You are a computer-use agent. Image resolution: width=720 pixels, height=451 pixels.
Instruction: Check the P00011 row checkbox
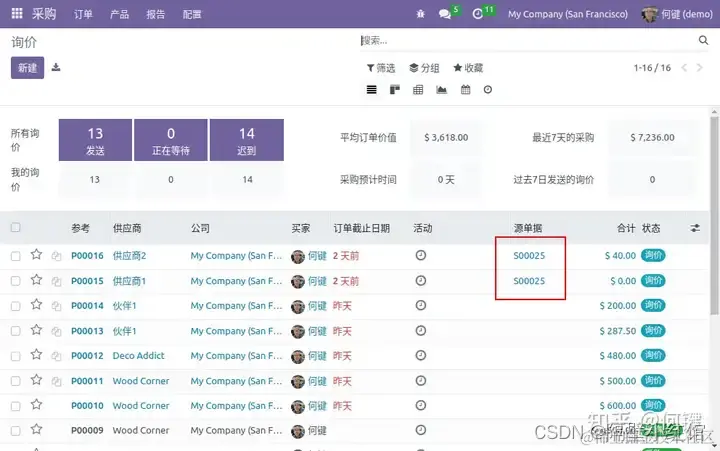16,381
